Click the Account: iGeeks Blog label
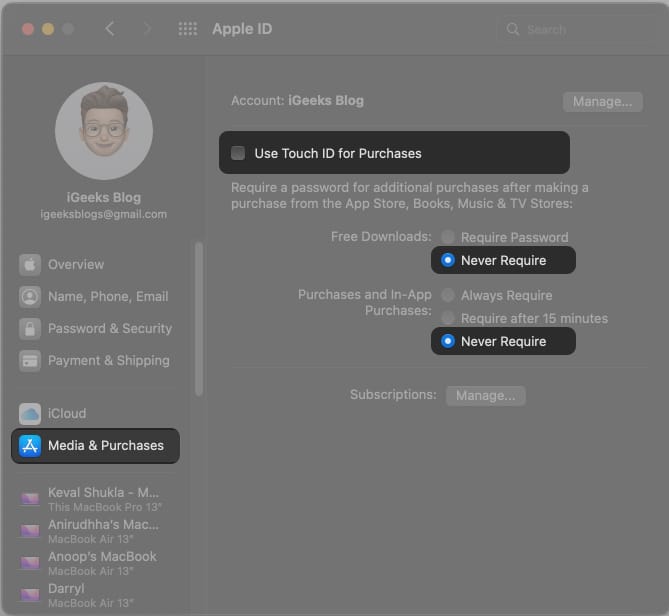The width and height of the screenshot is (669, 616). [x=297, y=101]
